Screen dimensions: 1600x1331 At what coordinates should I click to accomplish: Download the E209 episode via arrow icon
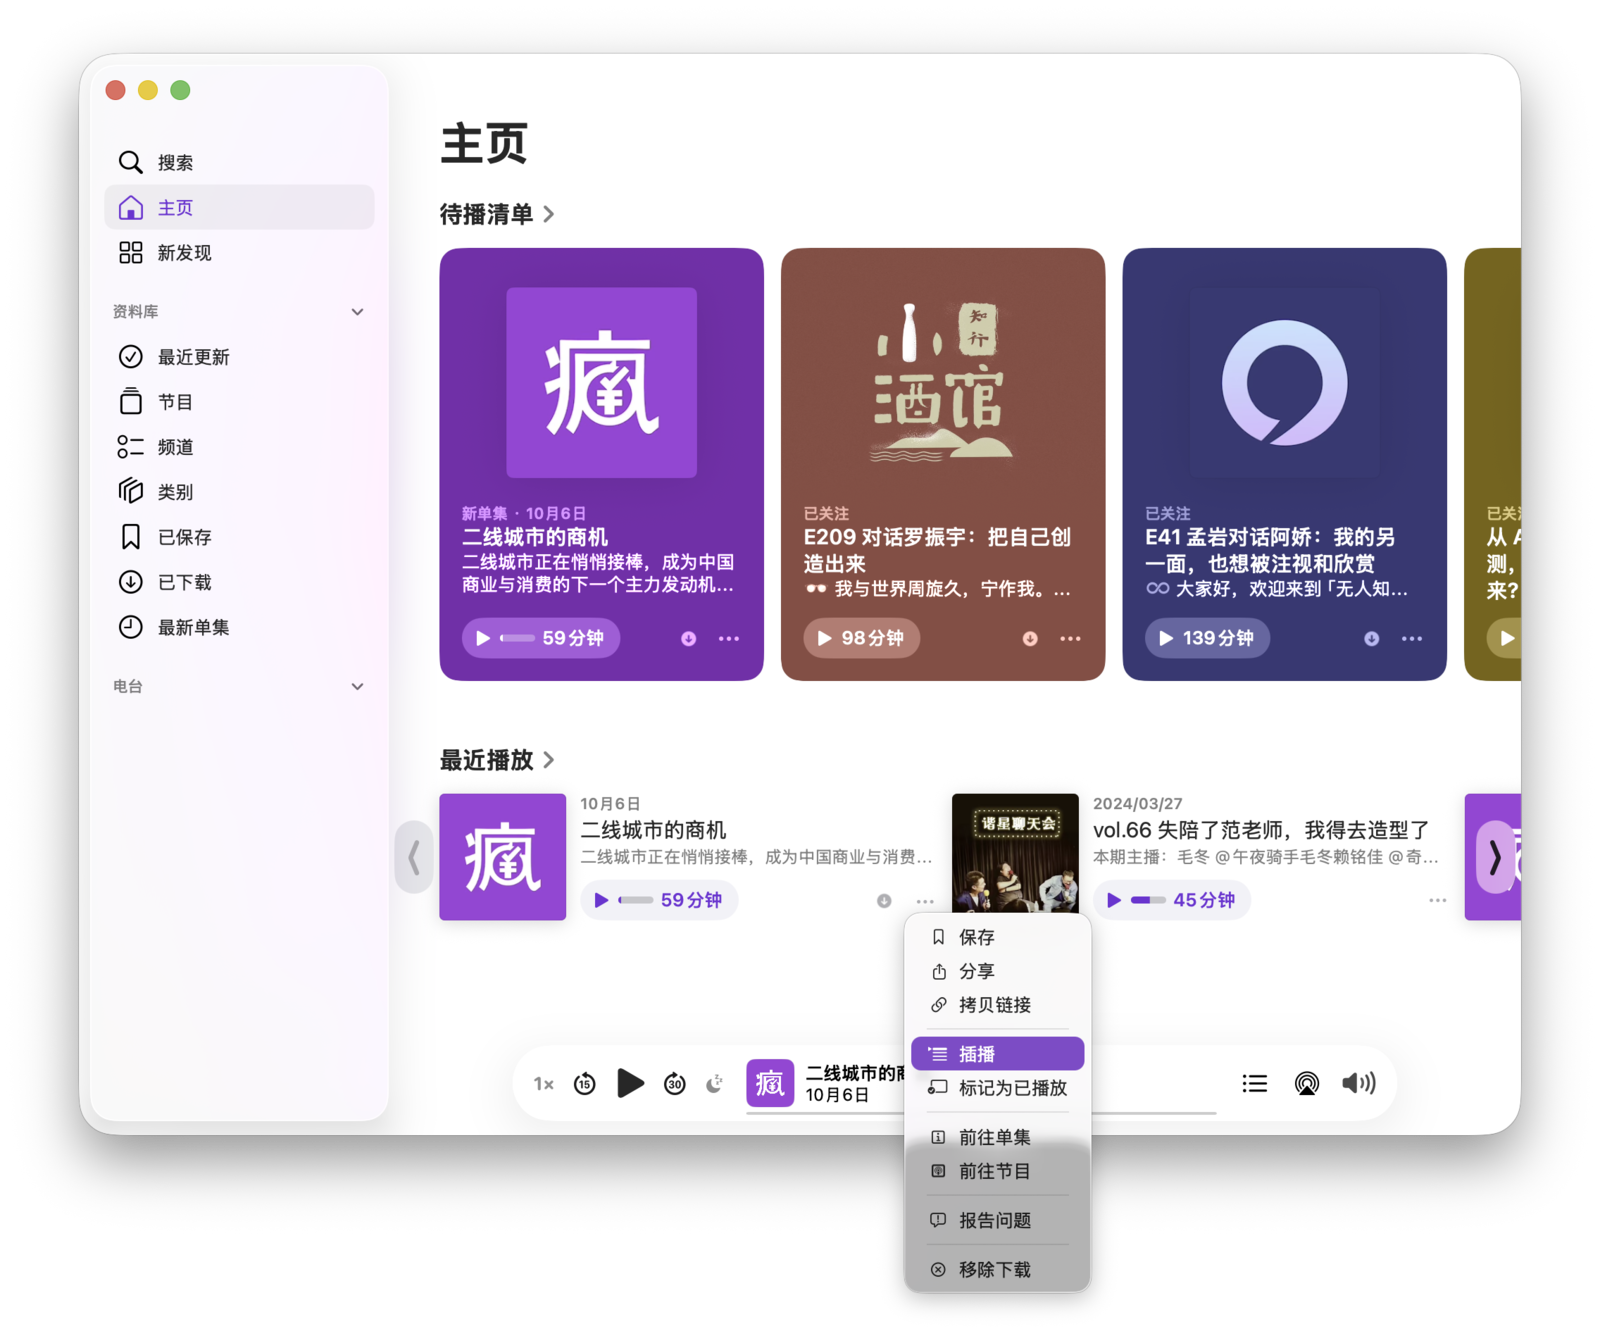[x=1030, y=639]
